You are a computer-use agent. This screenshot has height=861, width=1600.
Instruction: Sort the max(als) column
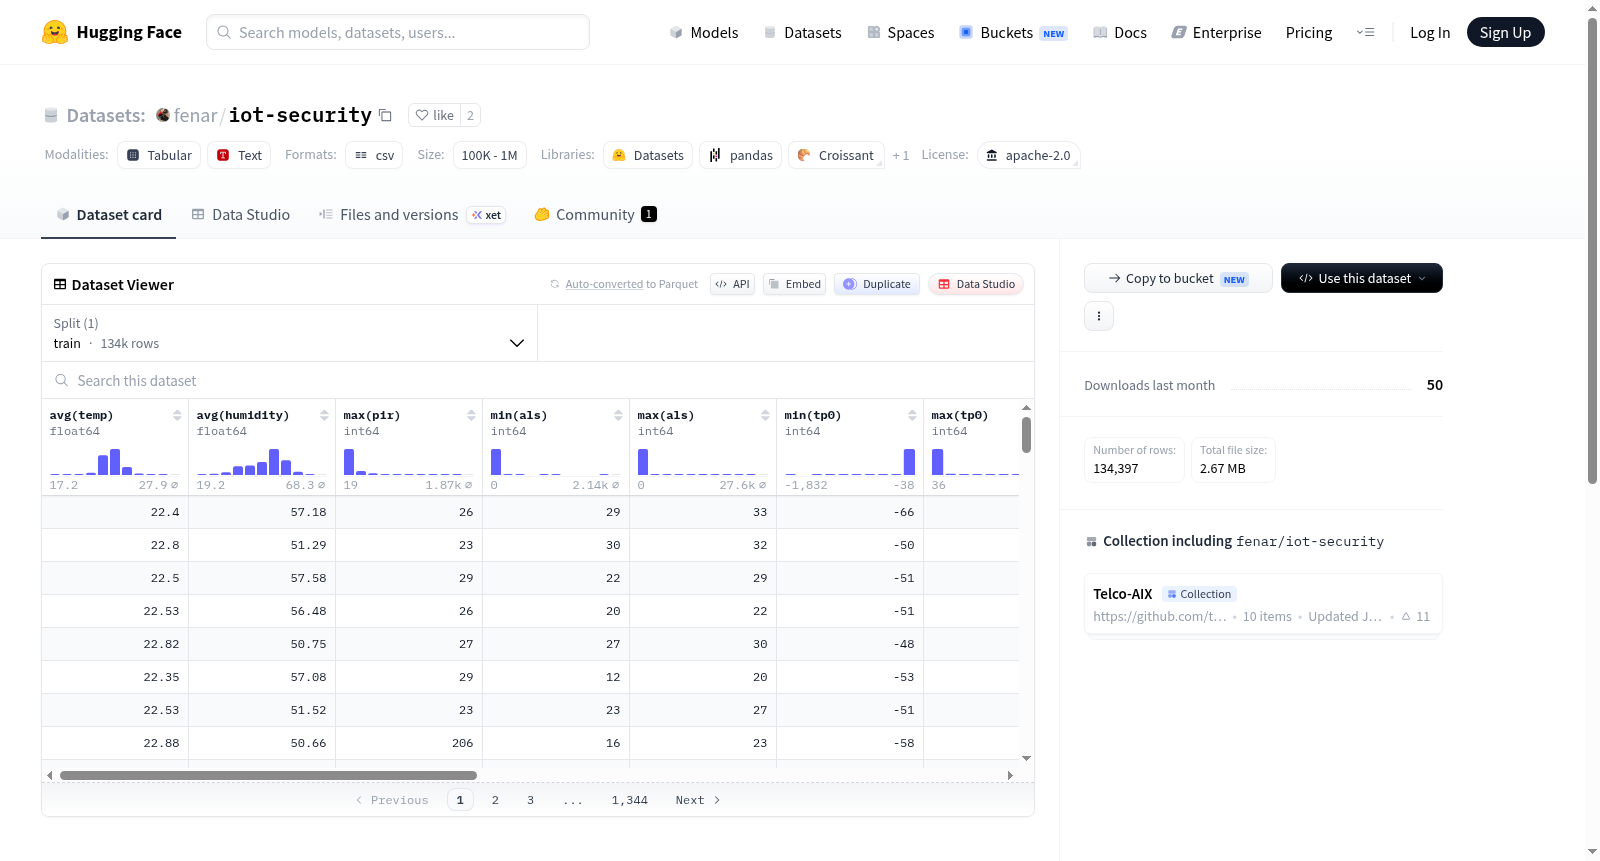[765, 415]
